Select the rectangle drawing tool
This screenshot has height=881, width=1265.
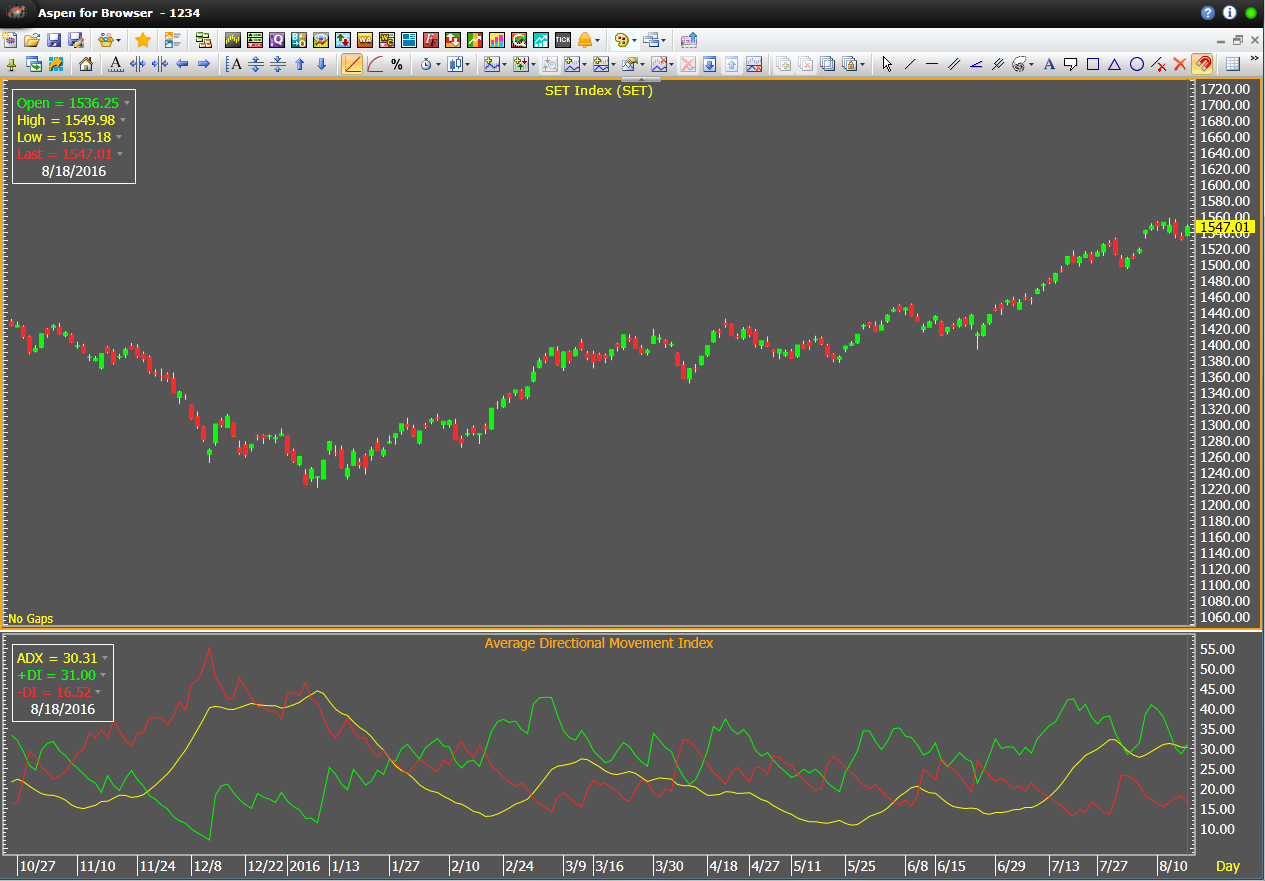[x=1093, y=64]
